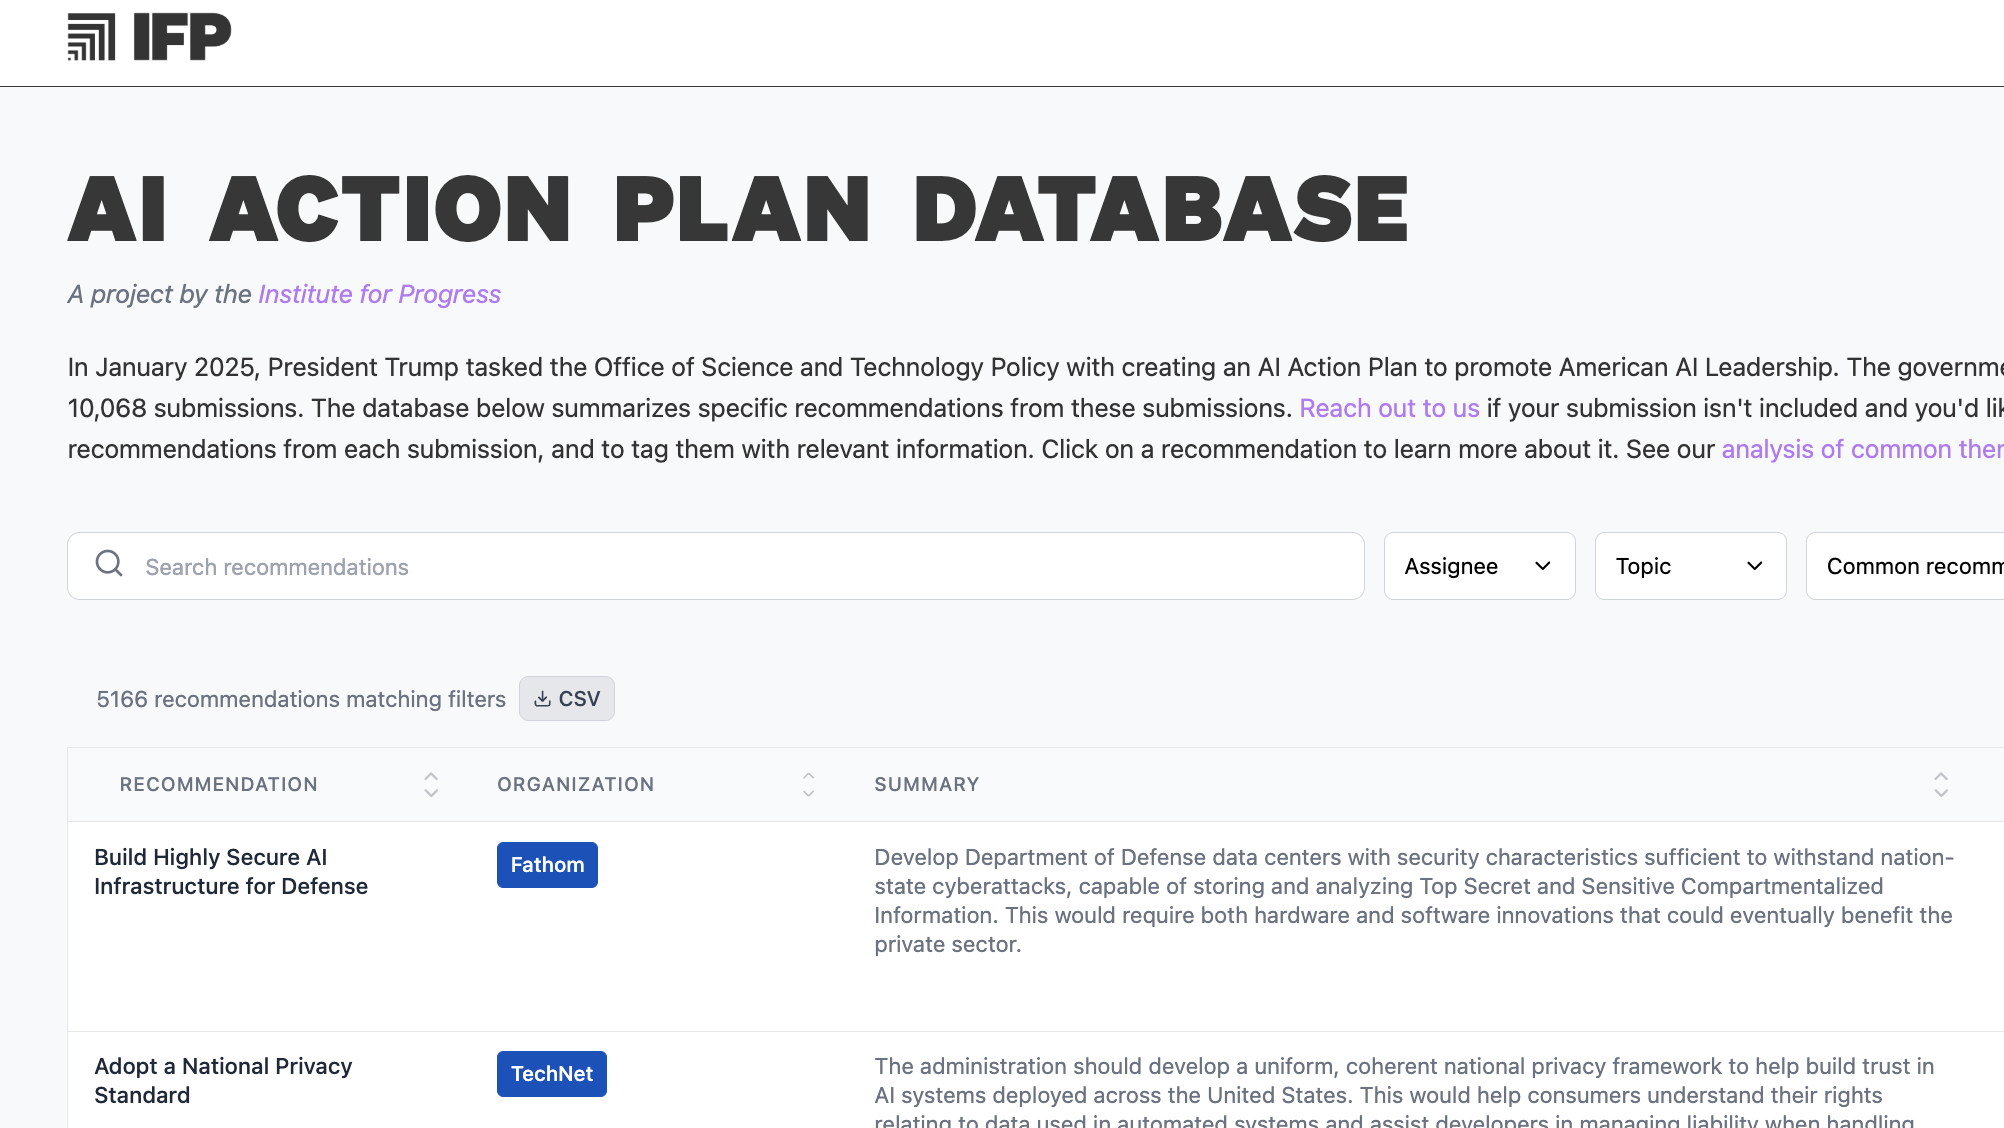2004x1128 pixels.
Task: Click the download icon on the CSV button
Action: [x=542, y=698]
